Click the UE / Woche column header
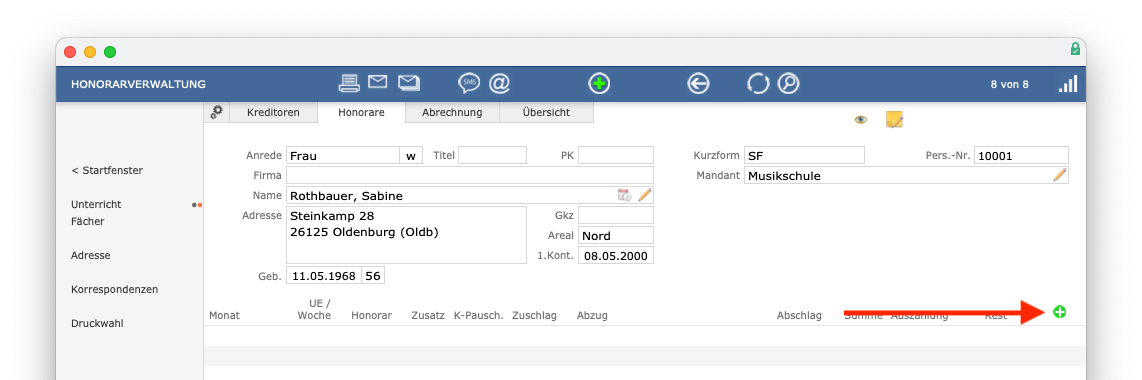Viewport: 1142px width, 380px height. coord(315,309)
